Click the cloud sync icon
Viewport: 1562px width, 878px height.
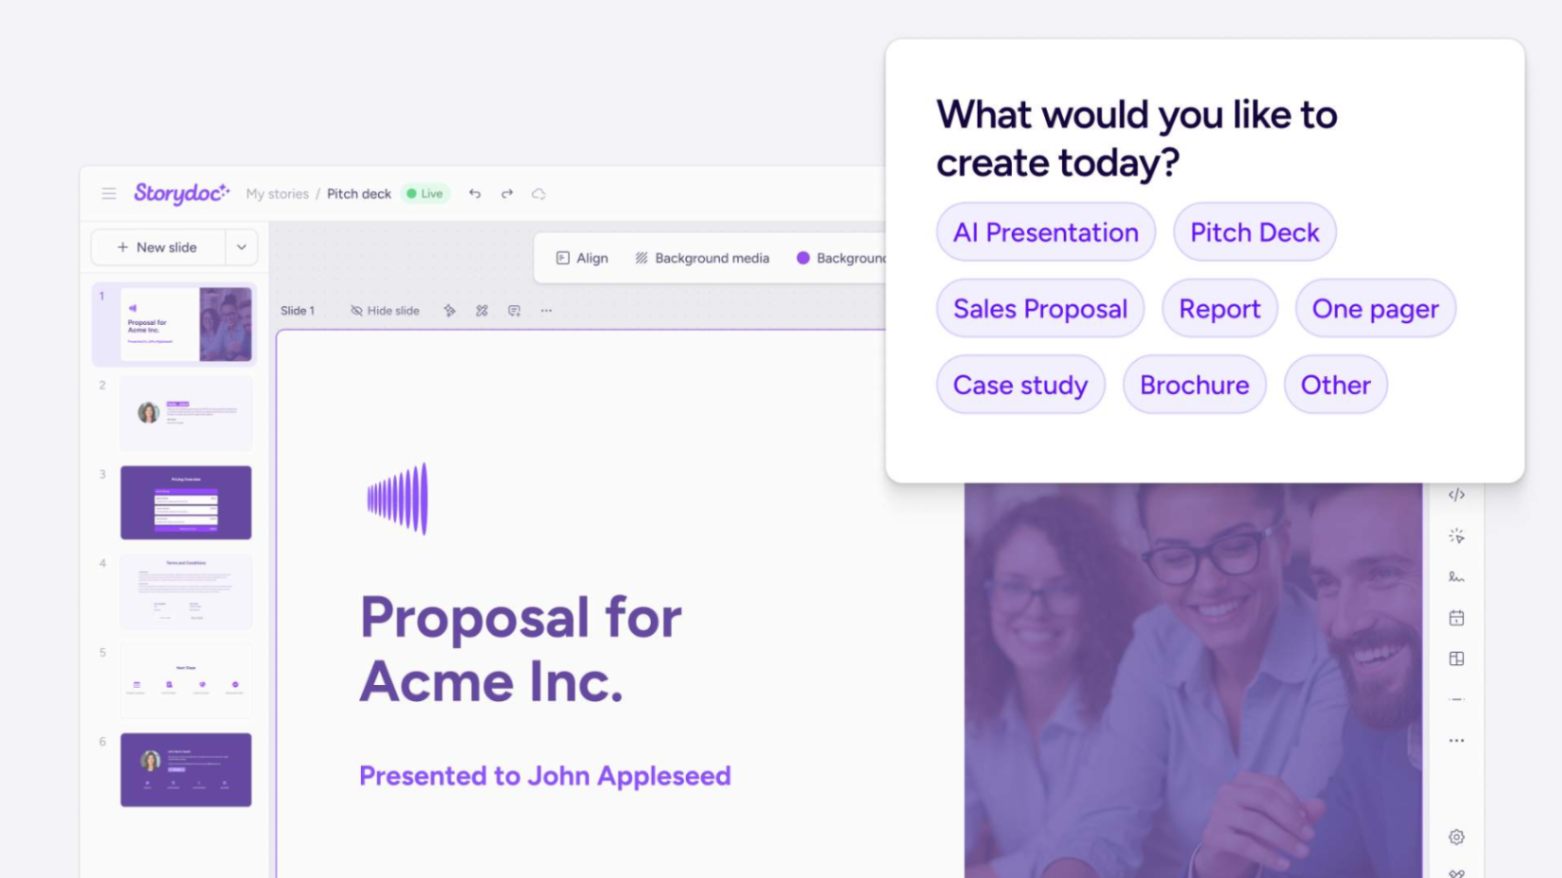pos(539,194)
